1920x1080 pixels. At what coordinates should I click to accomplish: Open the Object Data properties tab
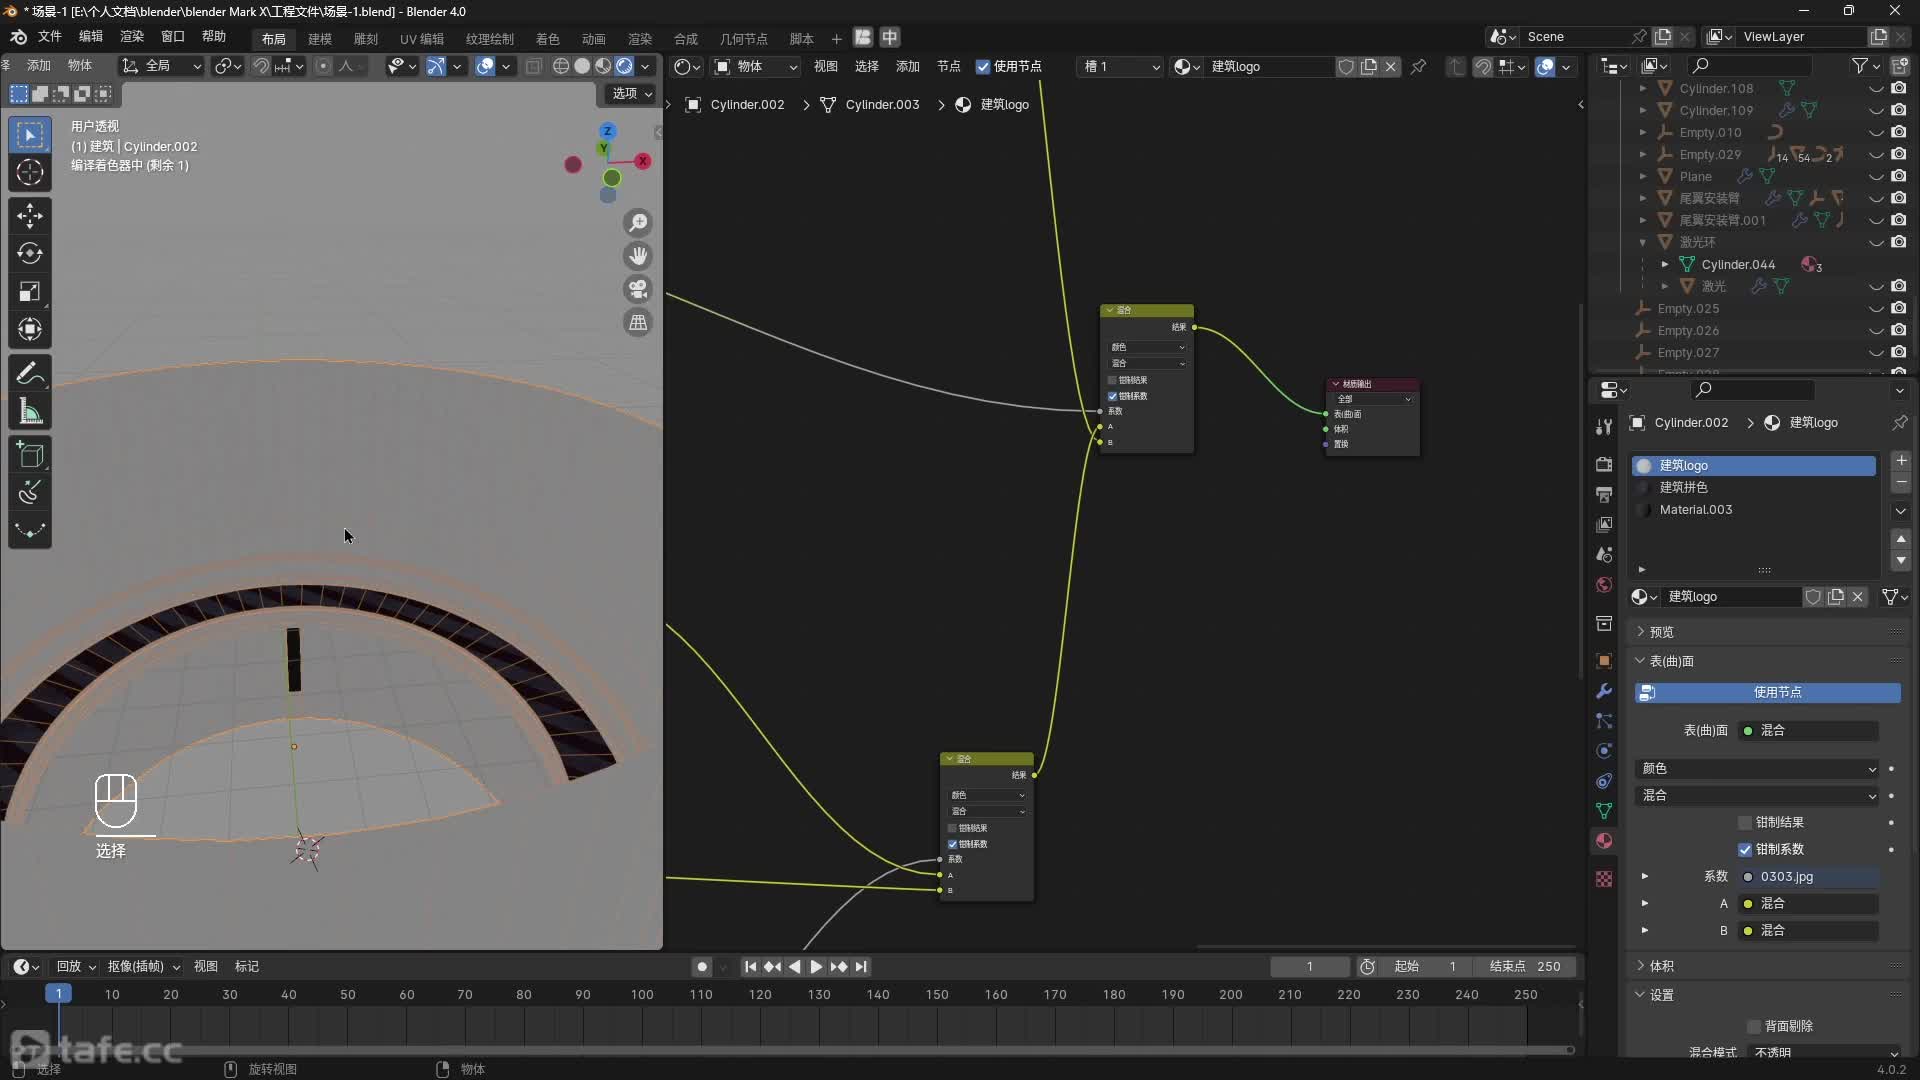coord(1604,811)
